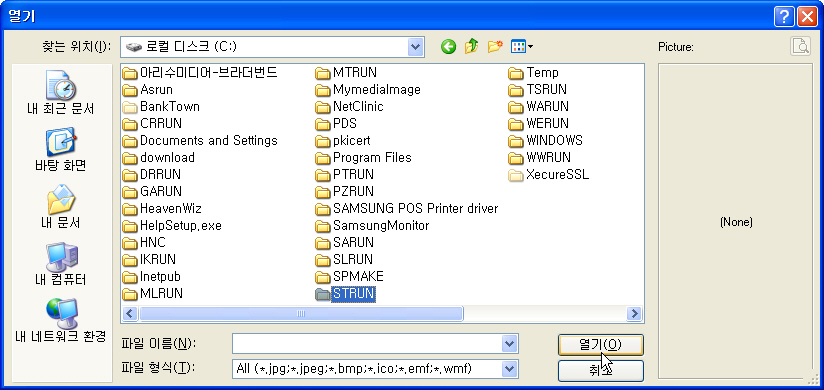This screenshot has height=390, width=824.
Task: Select the MTRUN folder name
Action: click(x=355, y=73)
